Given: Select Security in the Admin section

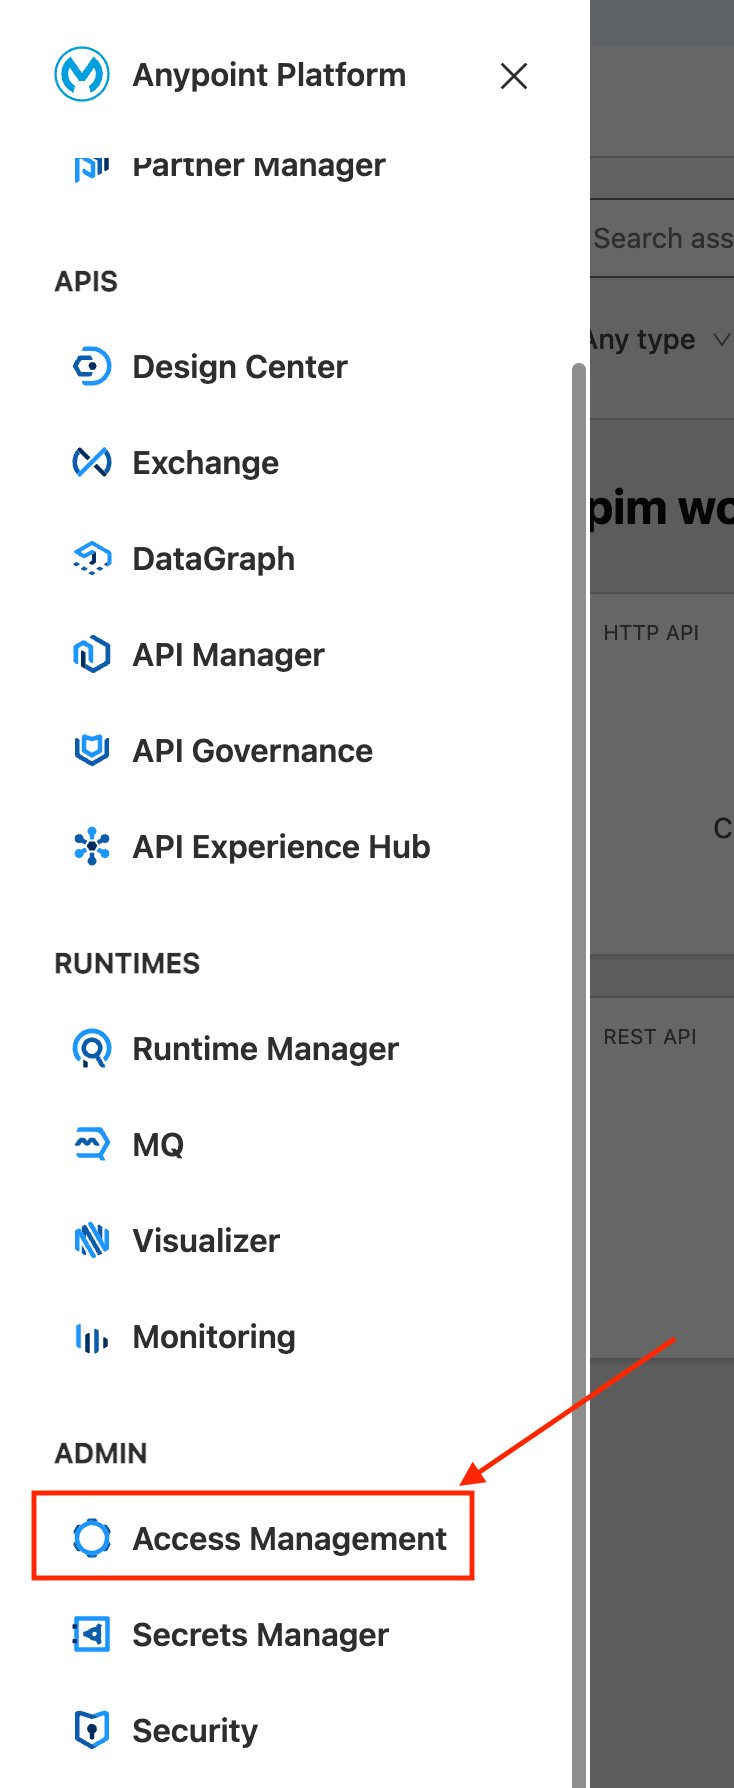Looking at the screenshot, I should point(195,1731).
